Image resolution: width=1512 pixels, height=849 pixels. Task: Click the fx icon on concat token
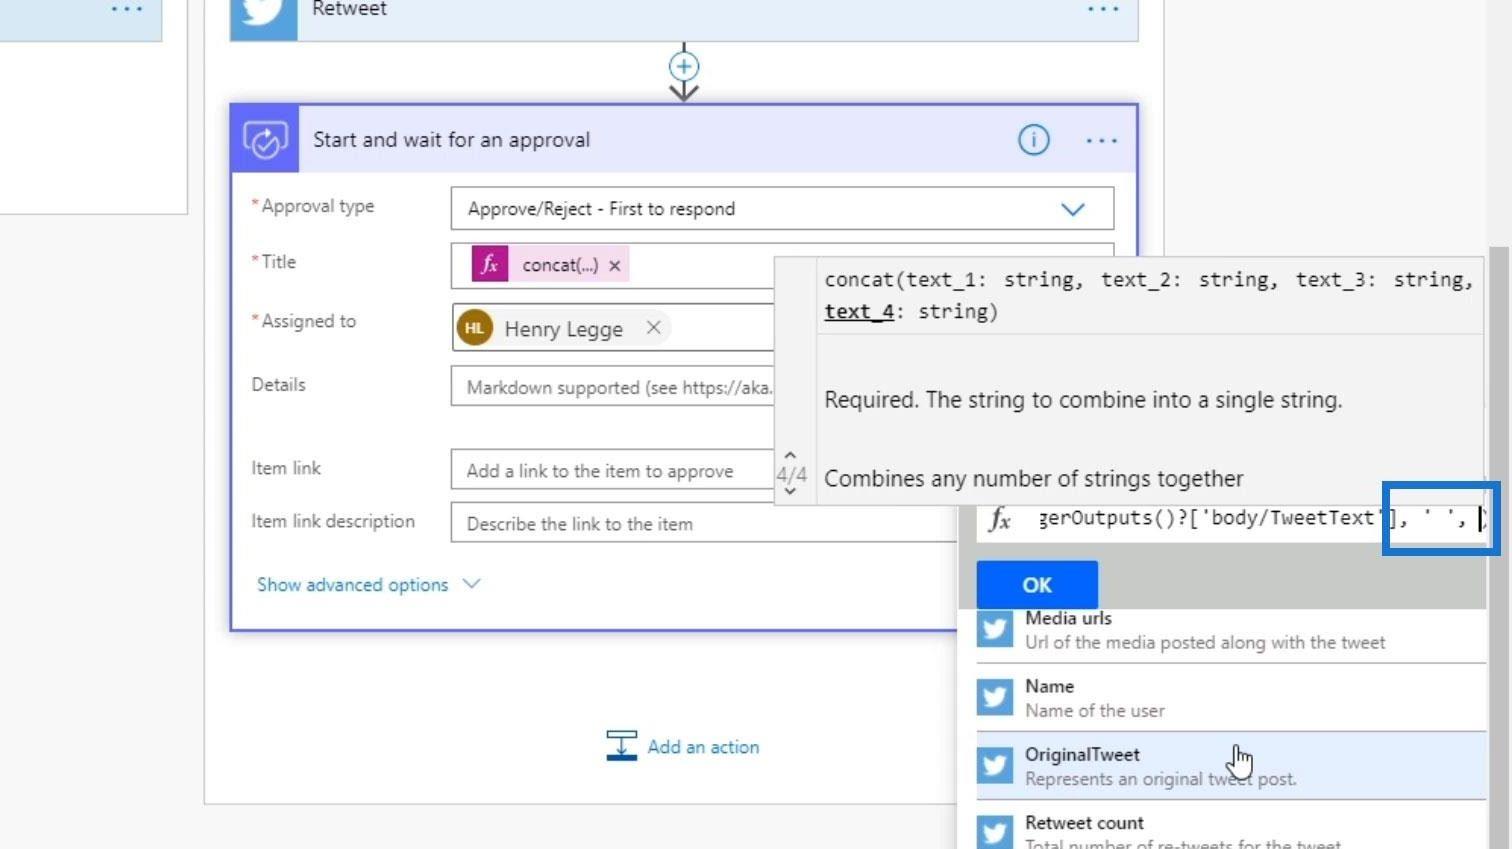click(x=490, y=265)
